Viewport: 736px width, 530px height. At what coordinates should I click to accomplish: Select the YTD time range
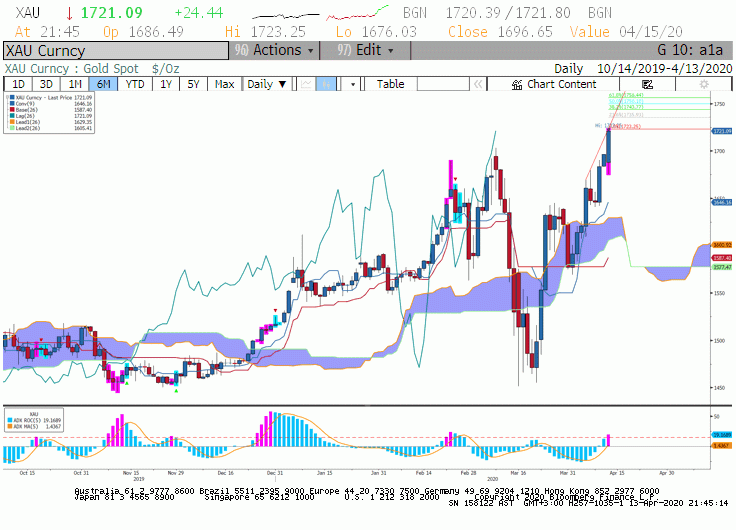point(135,84)
